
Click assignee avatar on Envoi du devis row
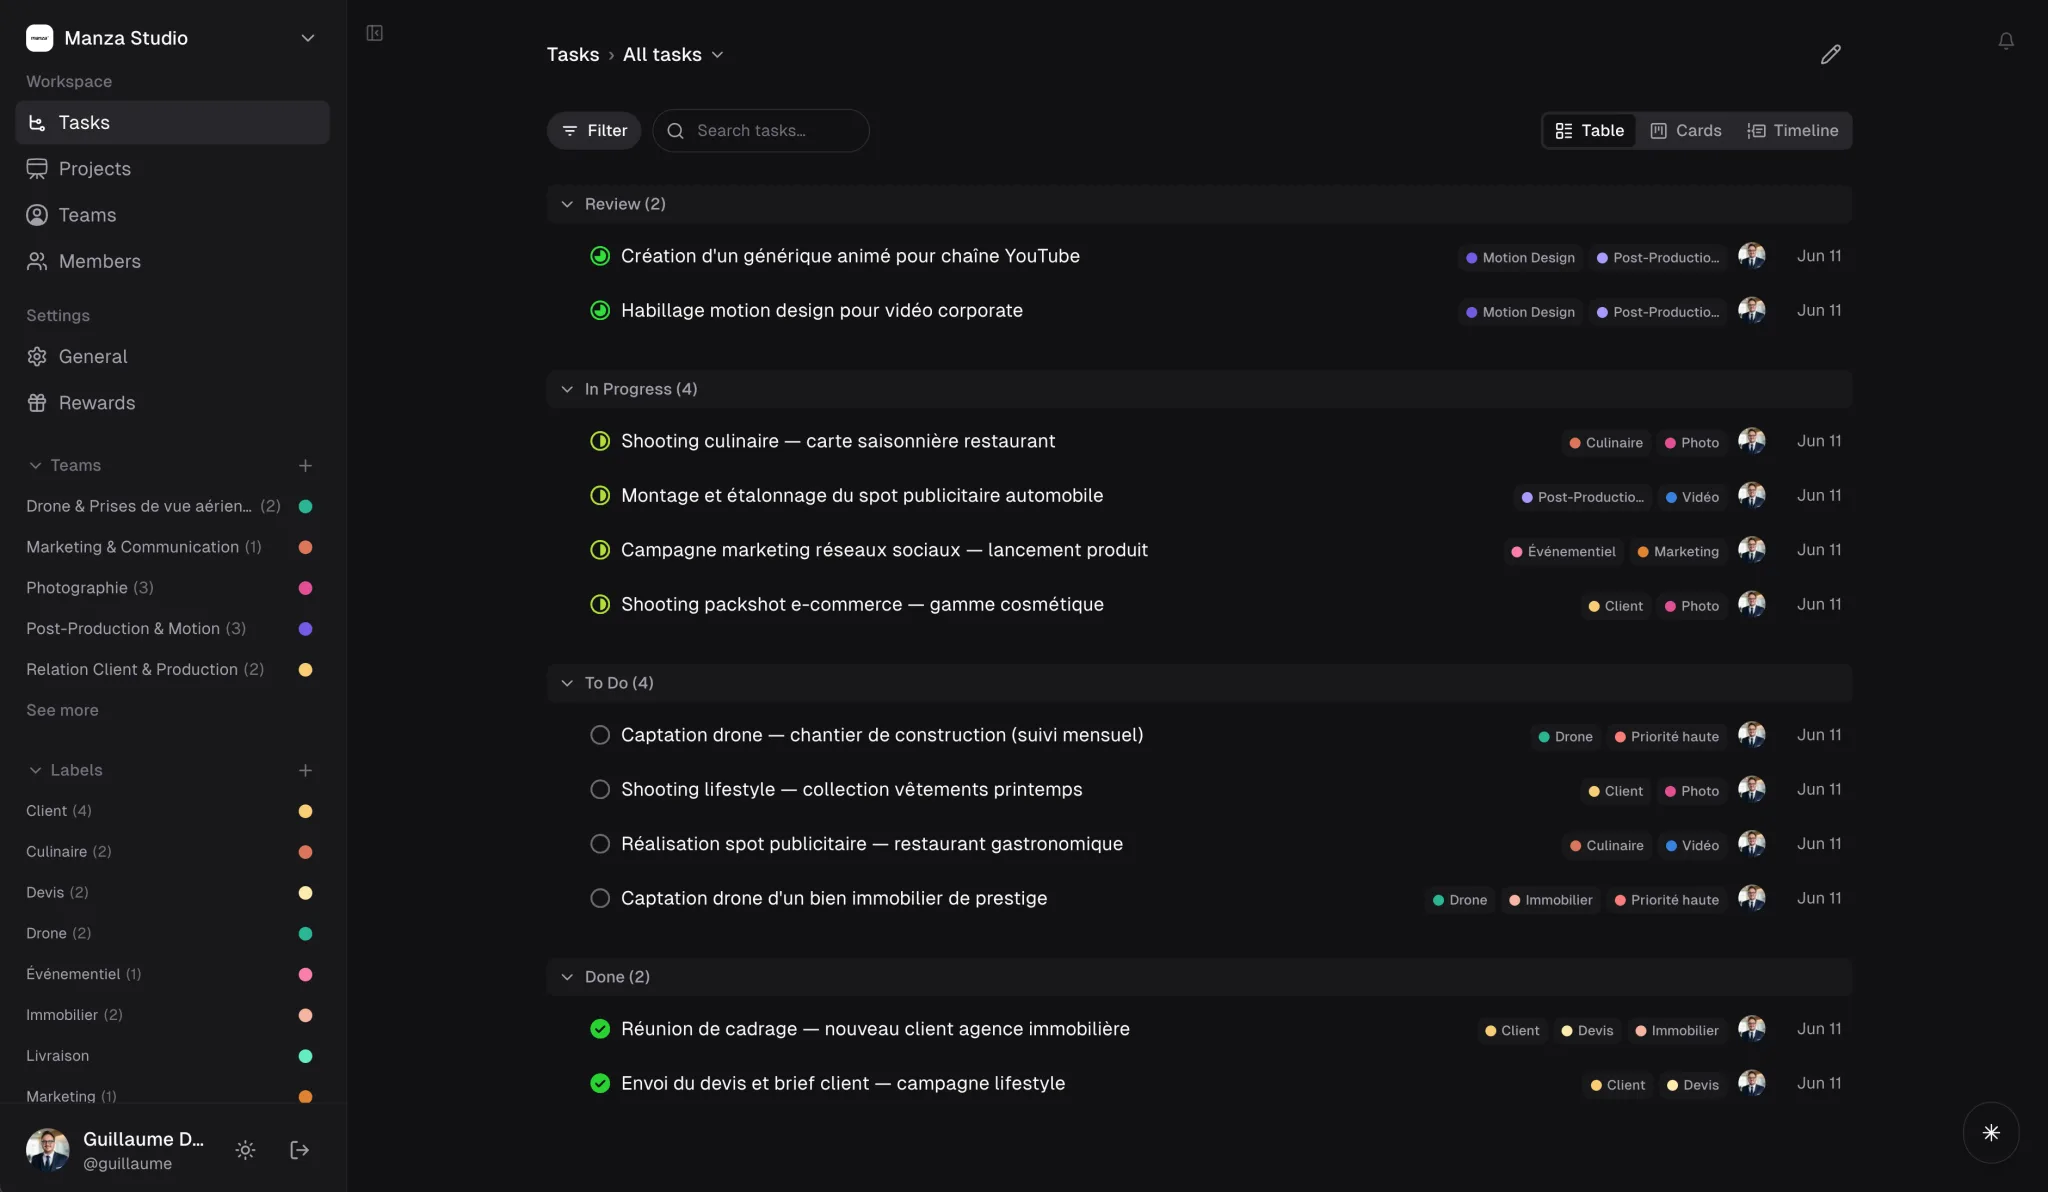point(1751,1083)
